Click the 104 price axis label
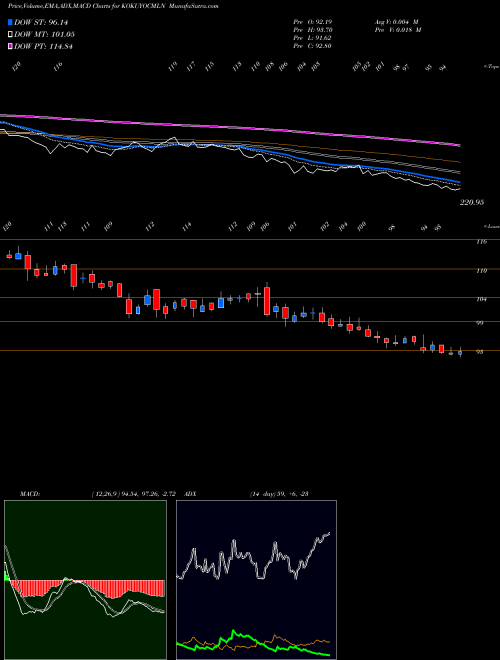Viewport: 500px width, 660px height. click(482, 299)
